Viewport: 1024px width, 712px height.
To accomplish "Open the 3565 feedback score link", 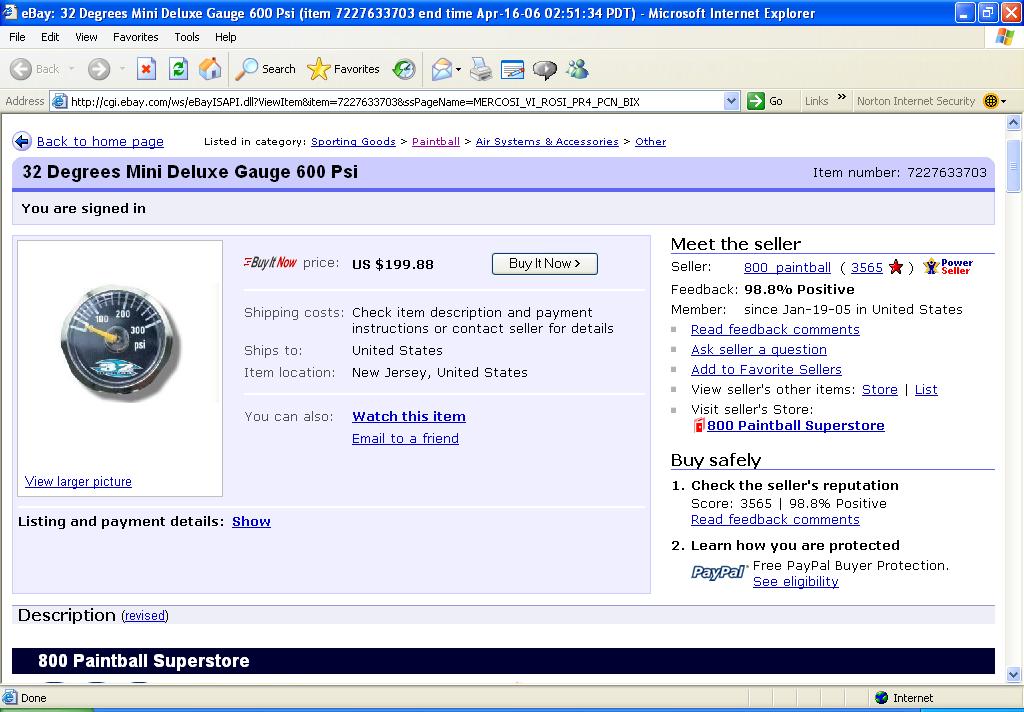I will [867, 267].
